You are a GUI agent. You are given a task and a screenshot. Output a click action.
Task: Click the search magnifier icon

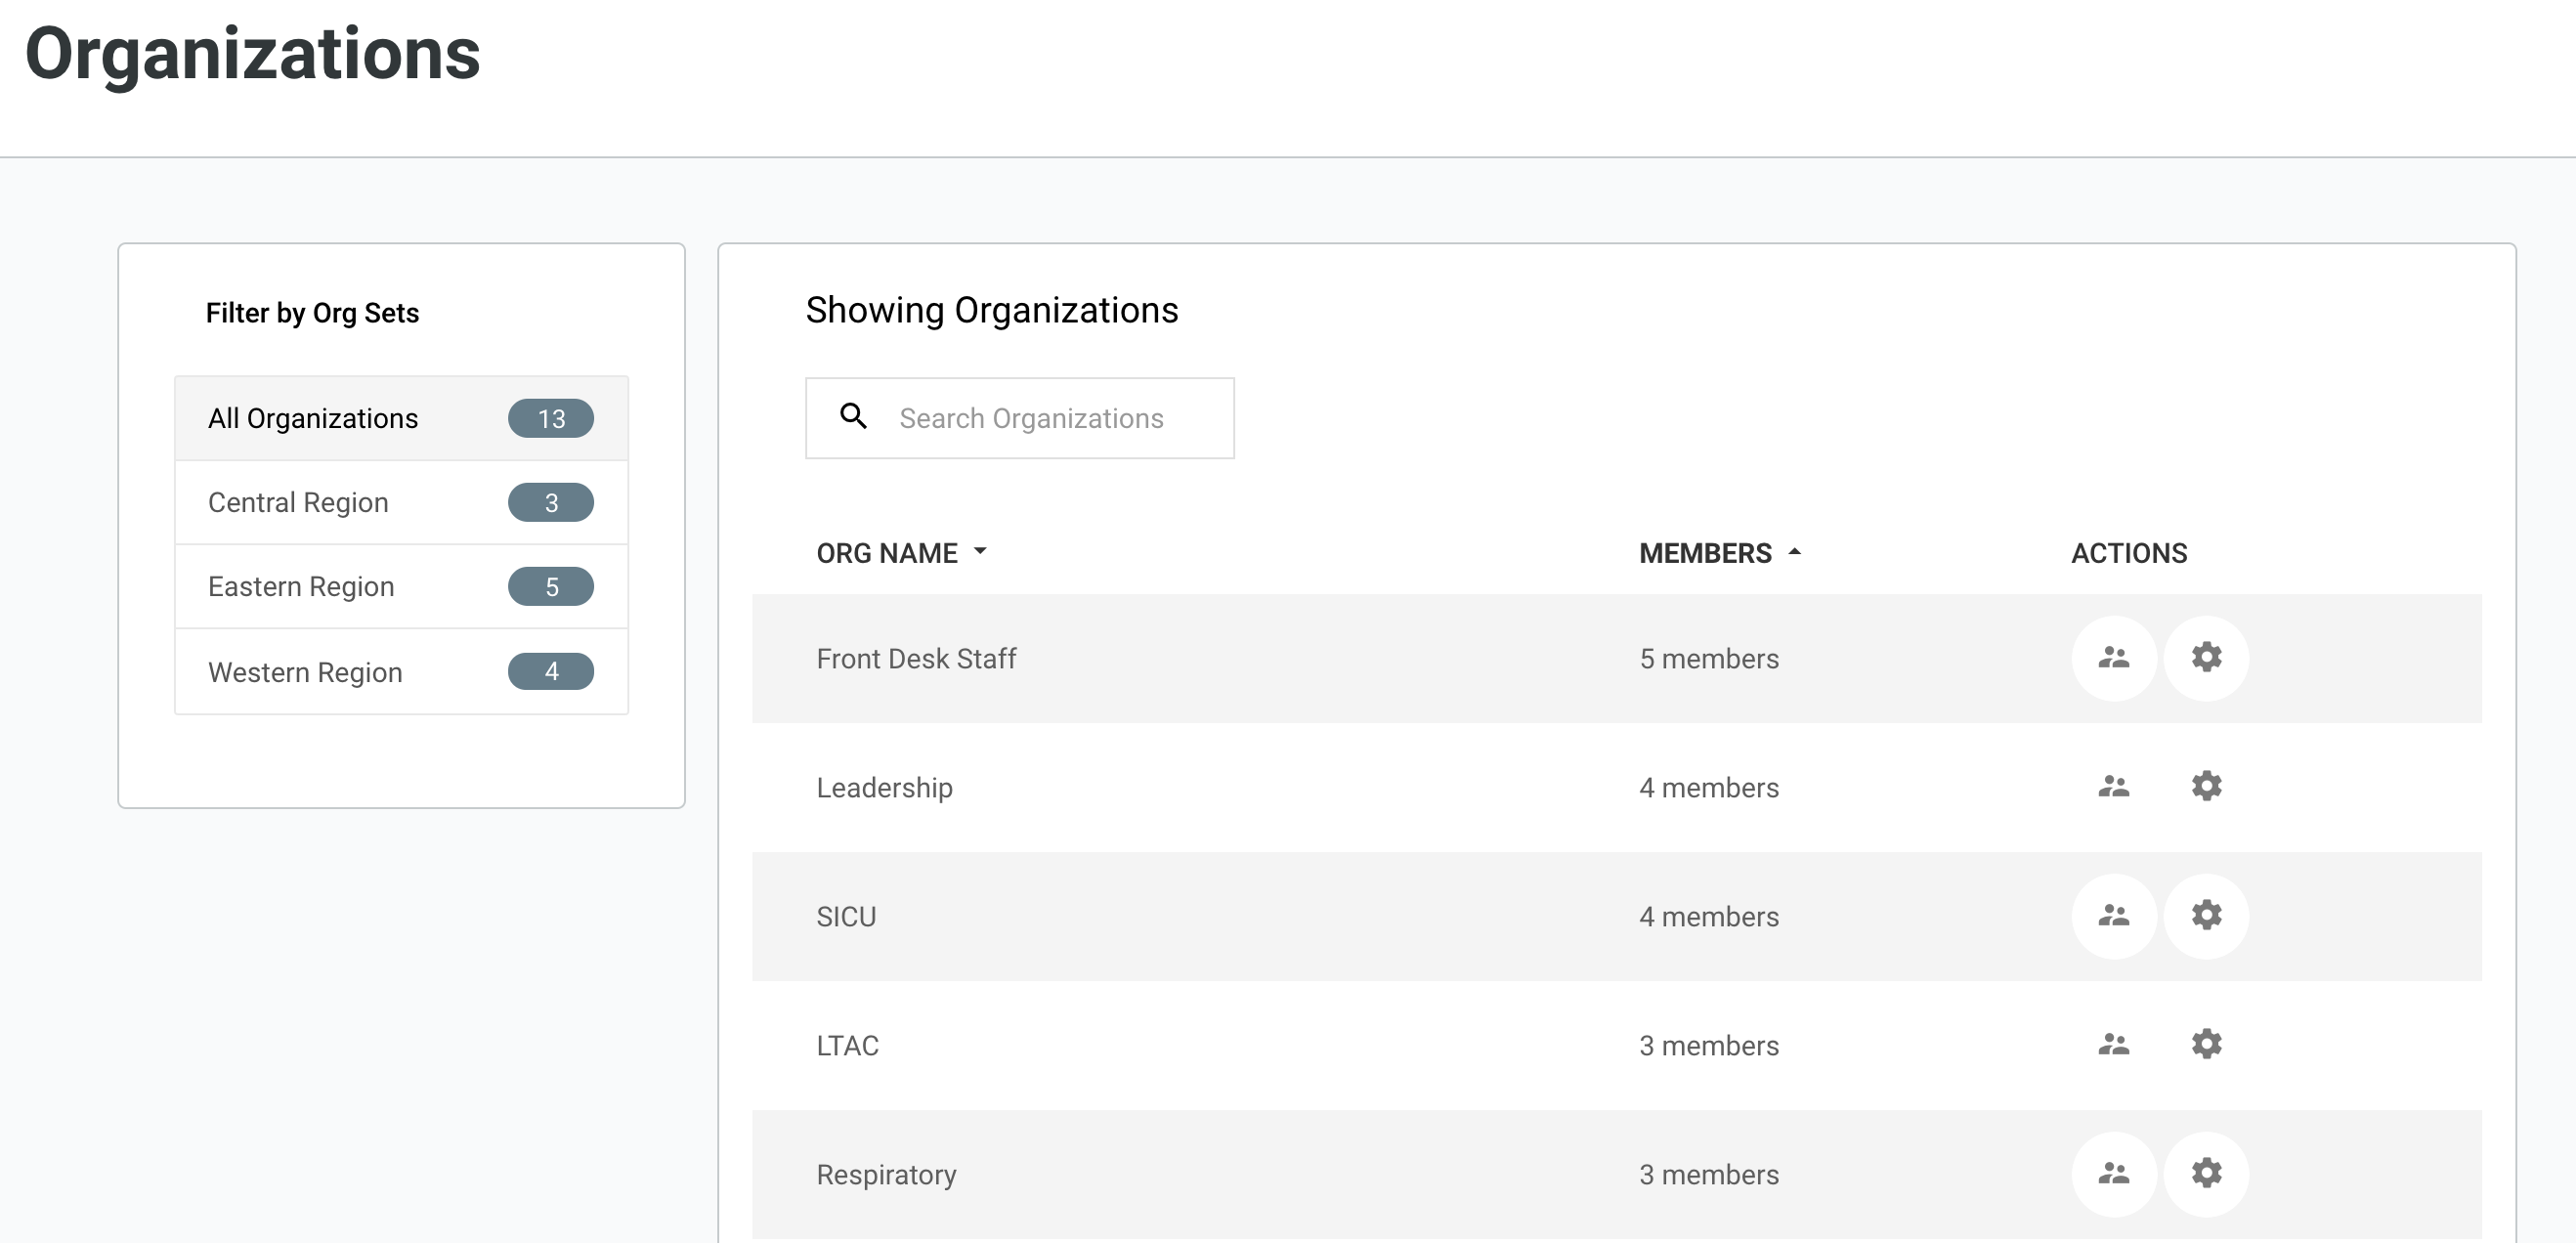coord(853,416)
